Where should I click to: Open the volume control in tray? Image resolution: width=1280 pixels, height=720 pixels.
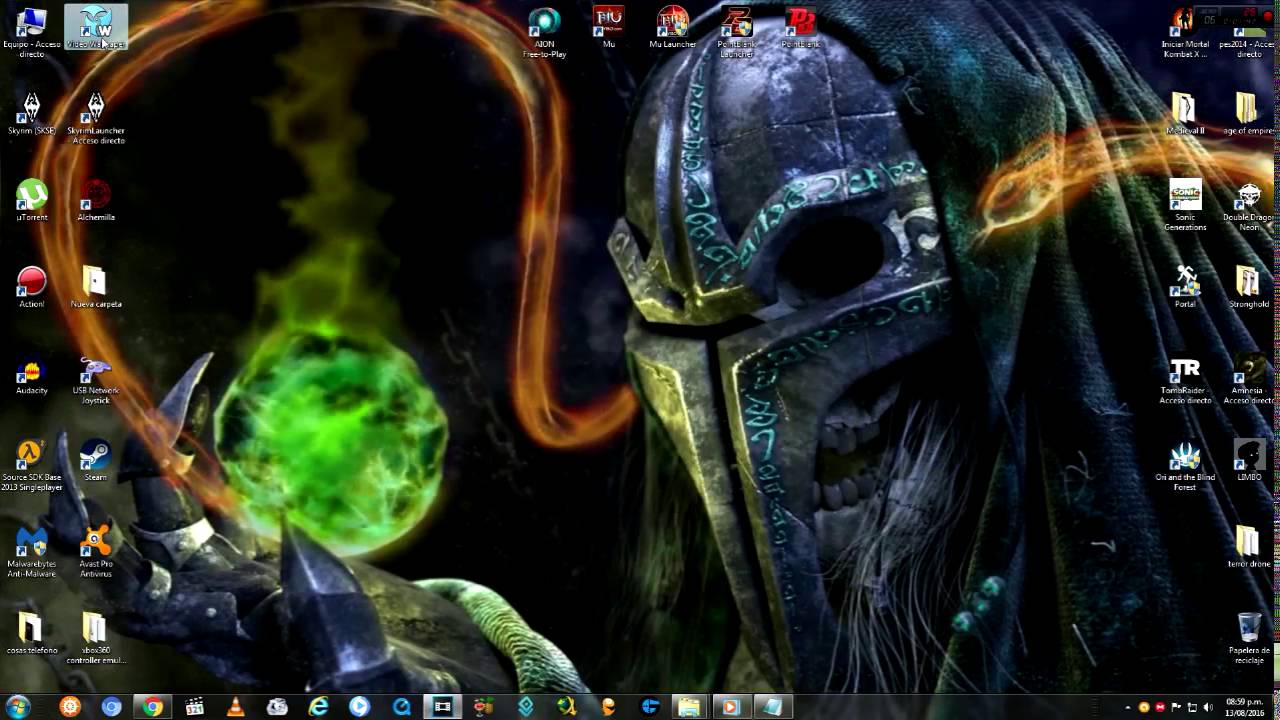1208,708
